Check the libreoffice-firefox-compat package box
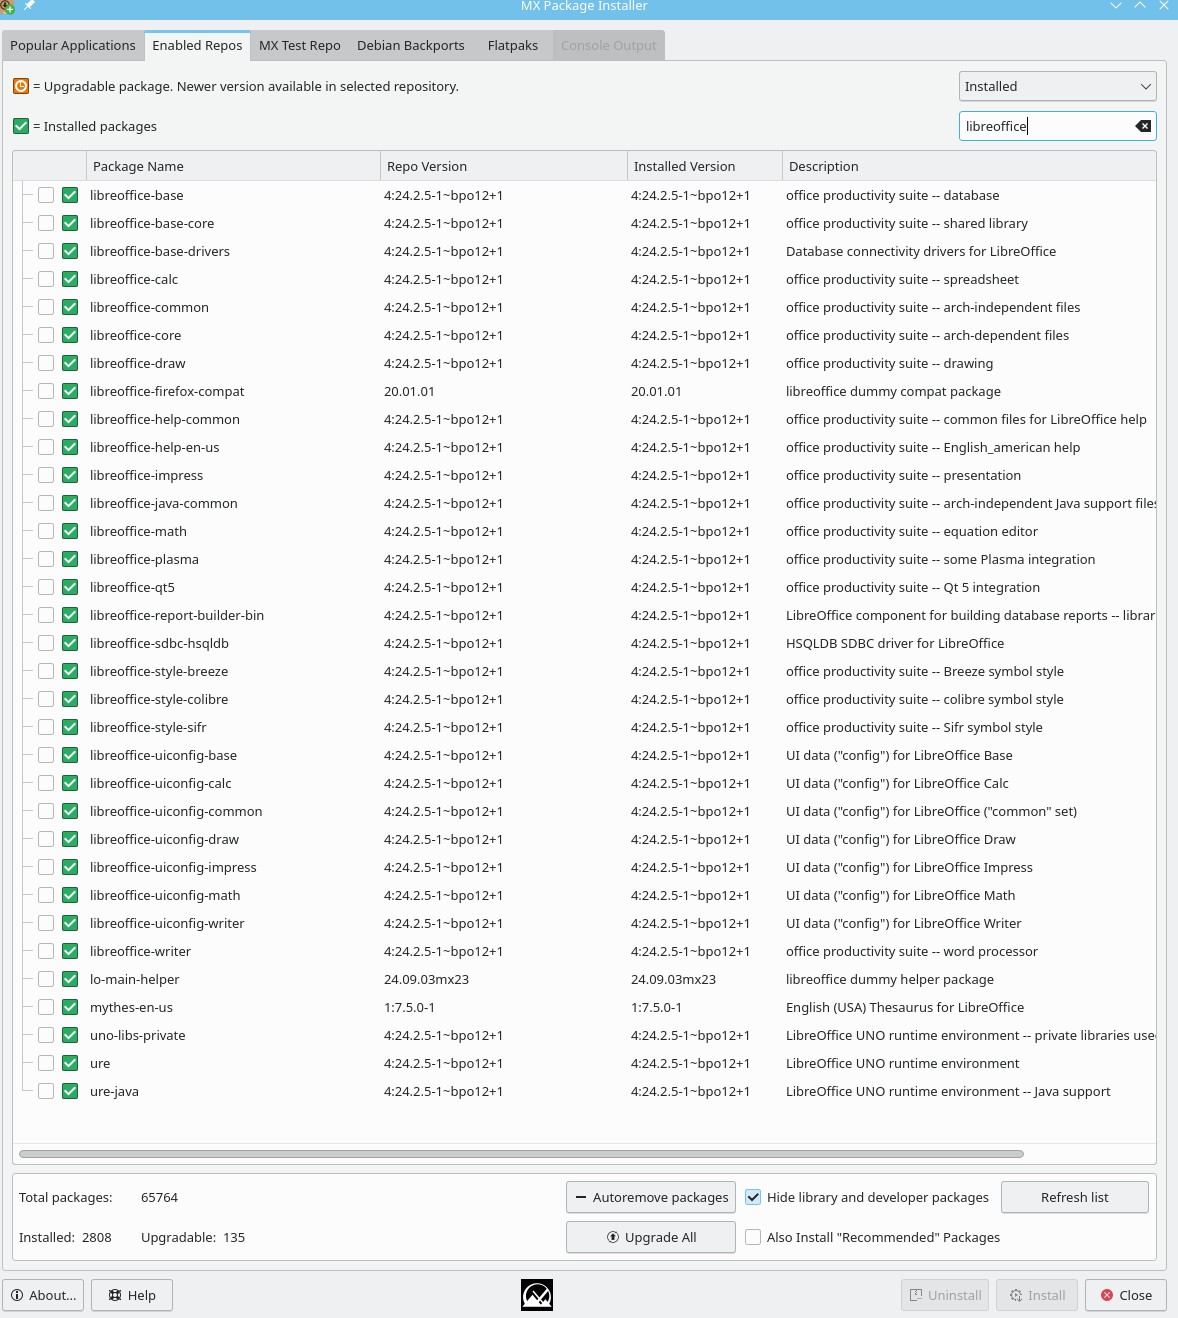The width and height of the screenshot is (1178, 1318). (x=46, y=391)
